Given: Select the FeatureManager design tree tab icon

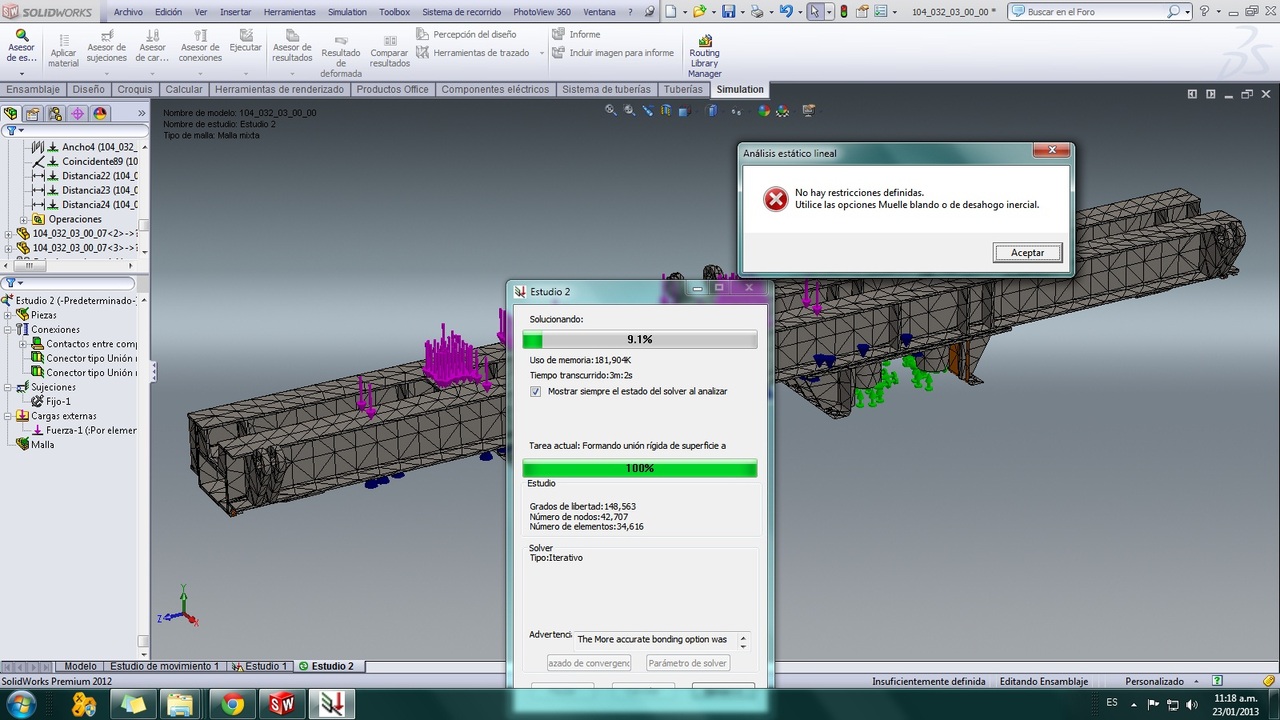Looking at the screenshot, I should click(x=11, y=114).
